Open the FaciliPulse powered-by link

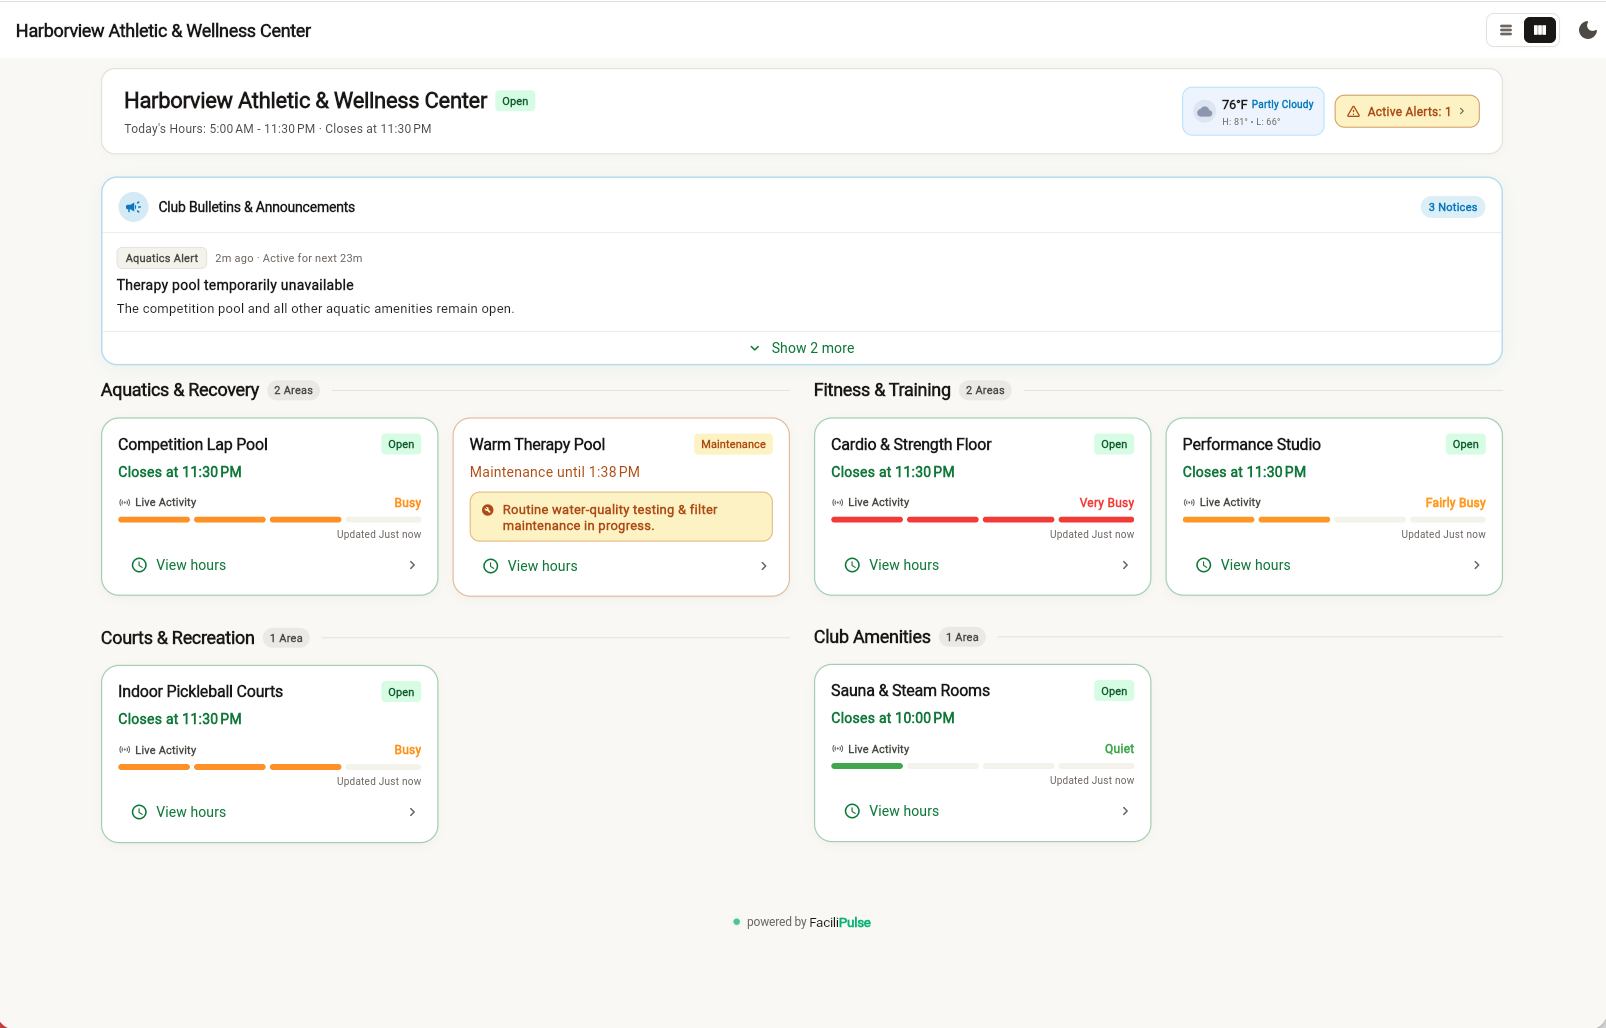(840, 922)
